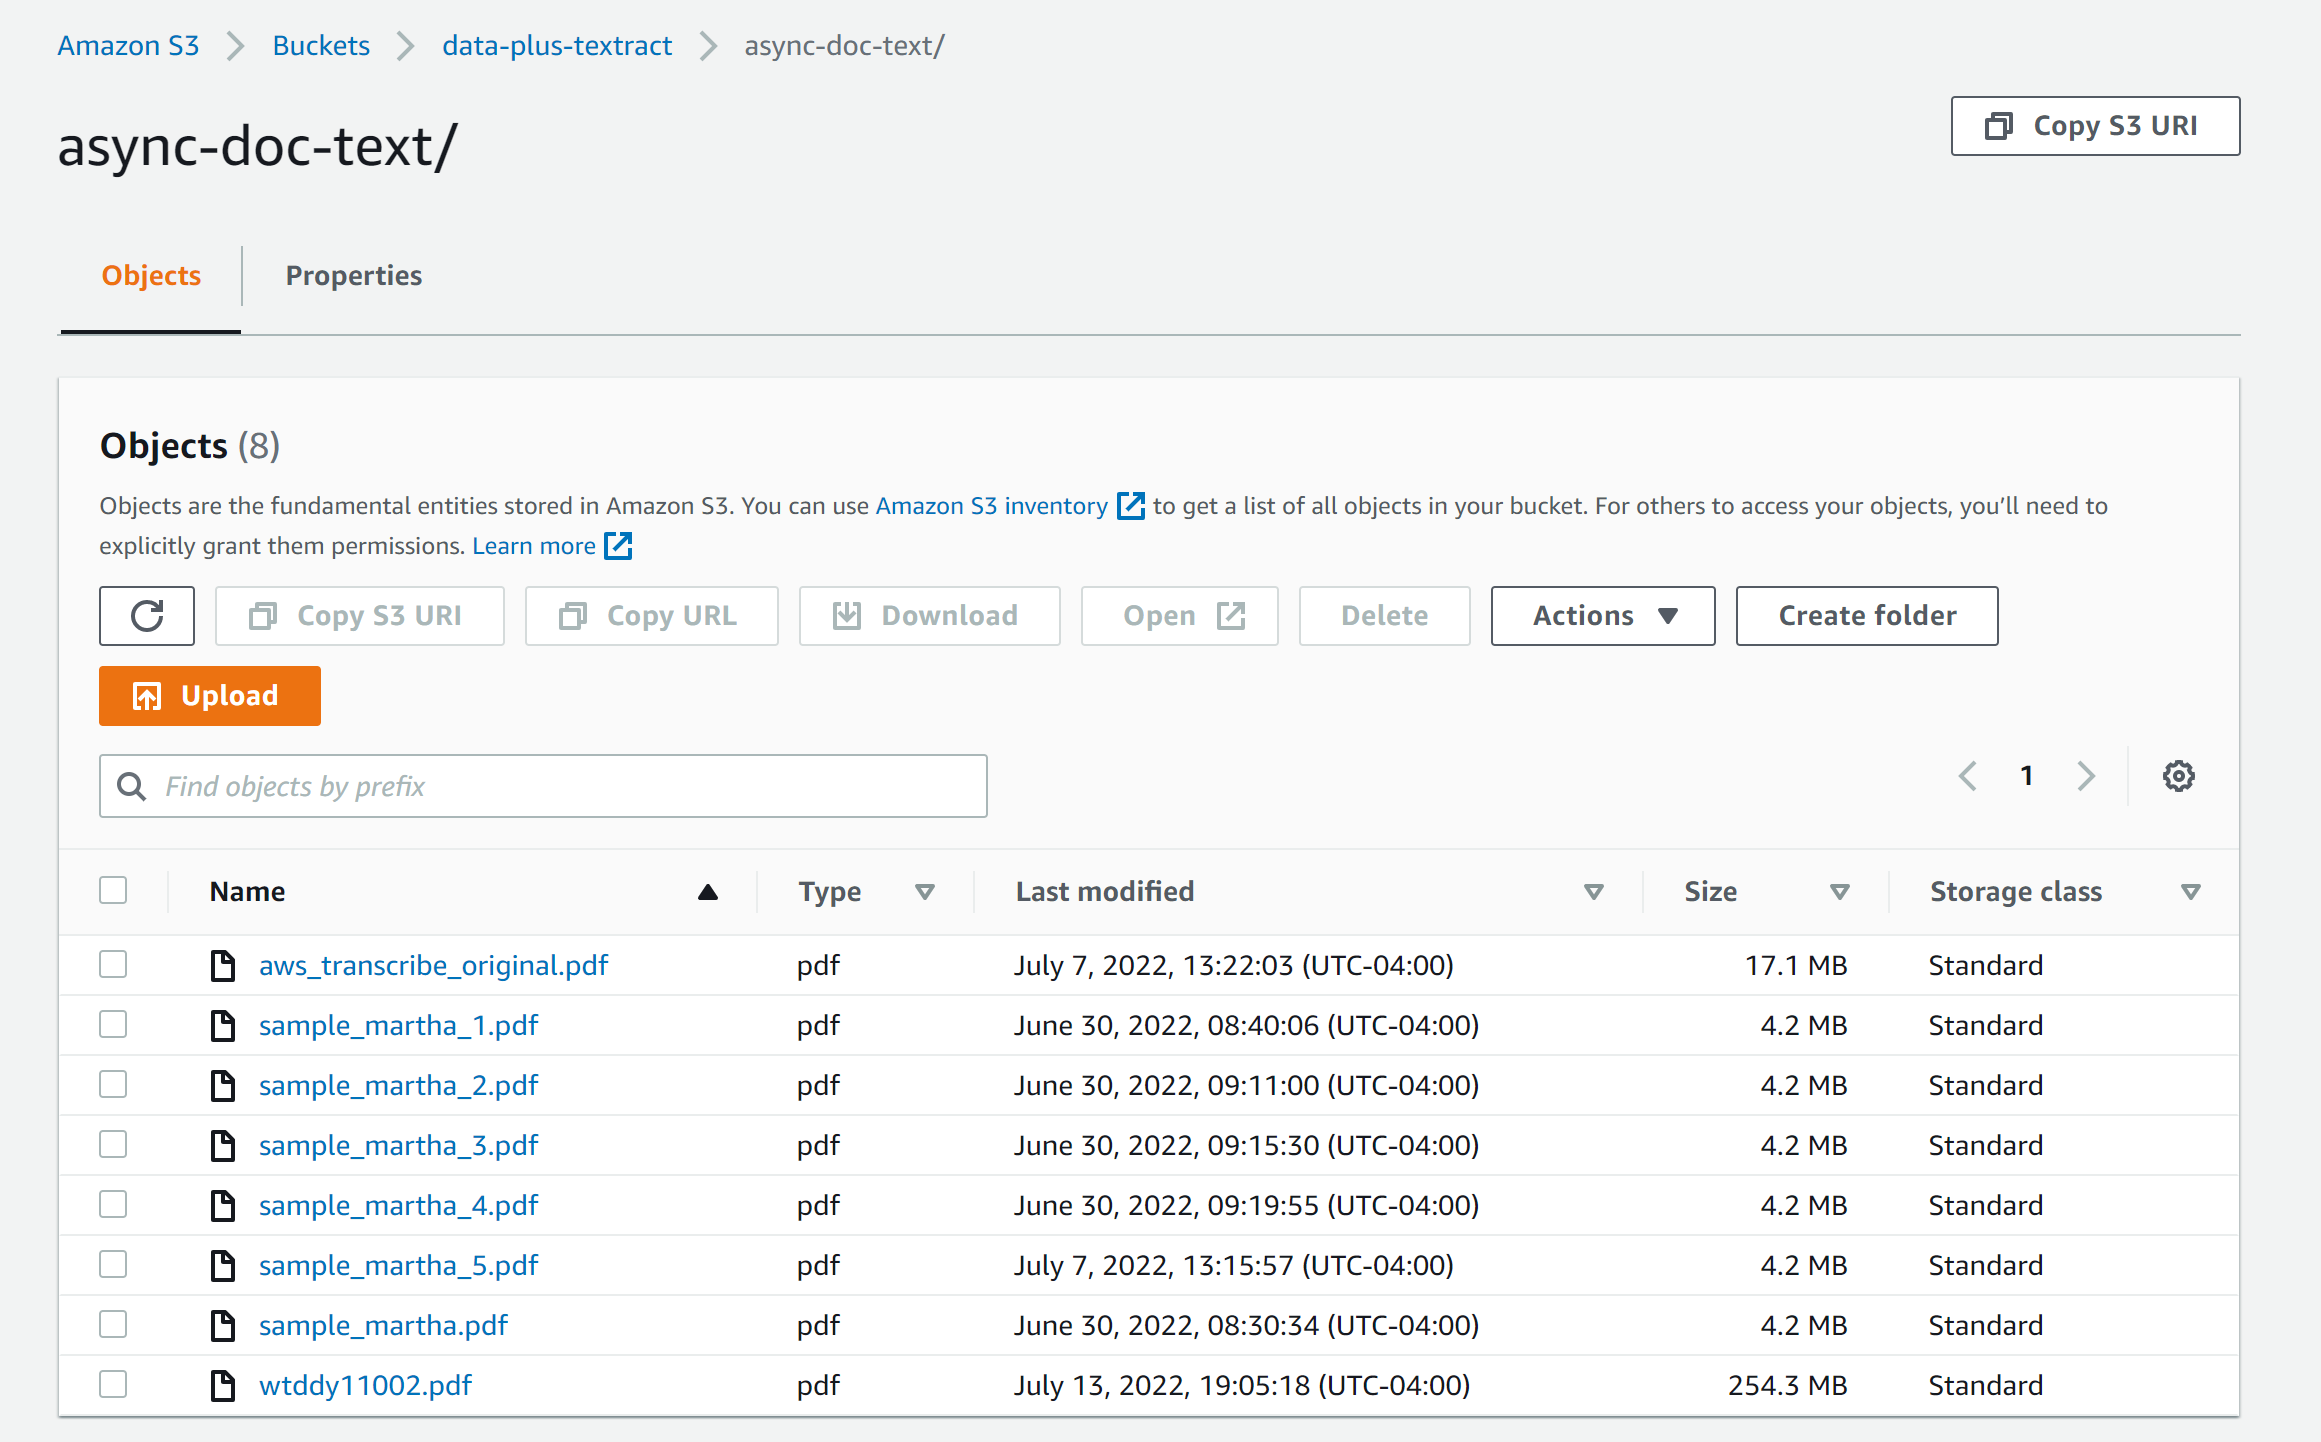Screen dimensions: 2321x1442
Task: Sort by Storage class column arrow
Action: point(2191,892)
